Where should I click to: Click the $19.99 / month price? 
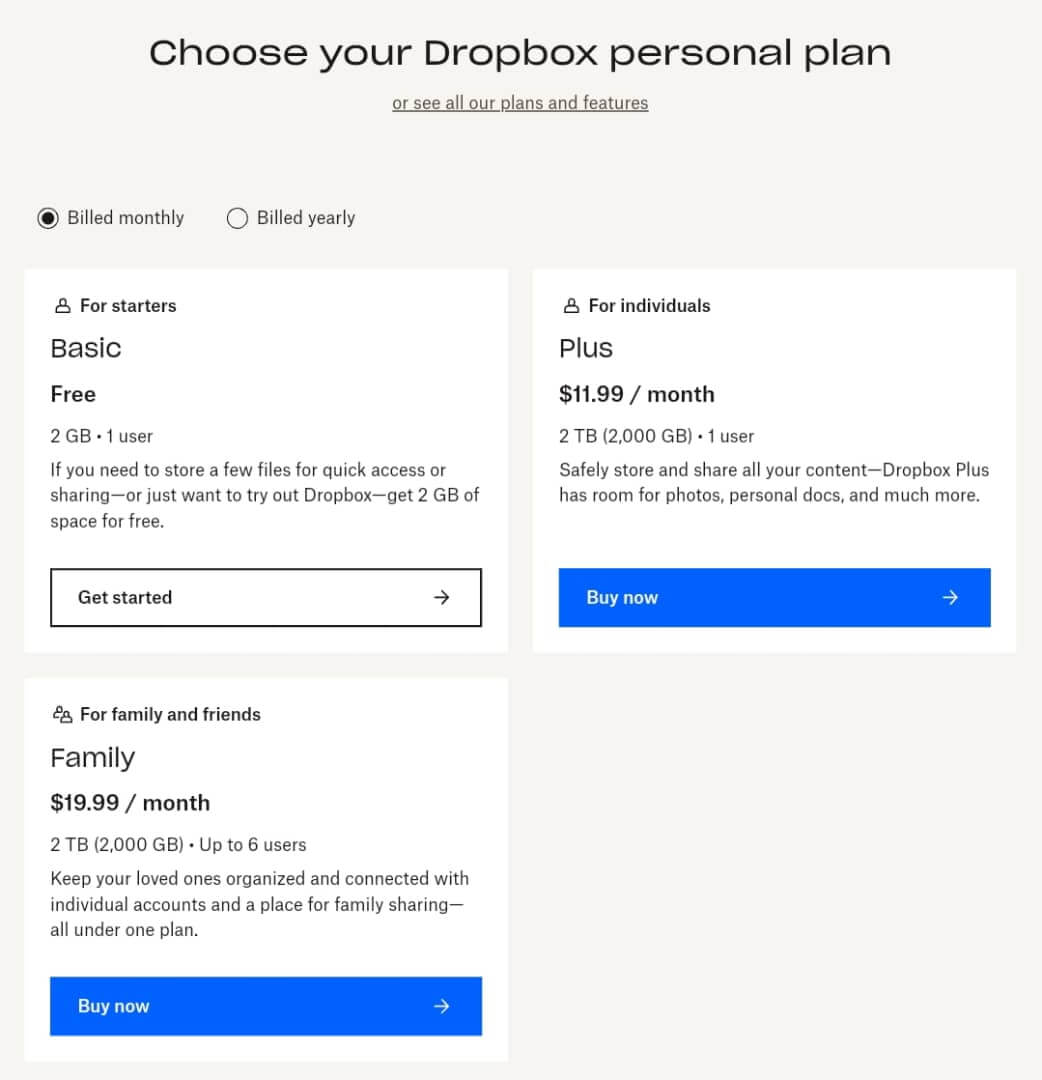pyautogui.click(x=130, y=803)
